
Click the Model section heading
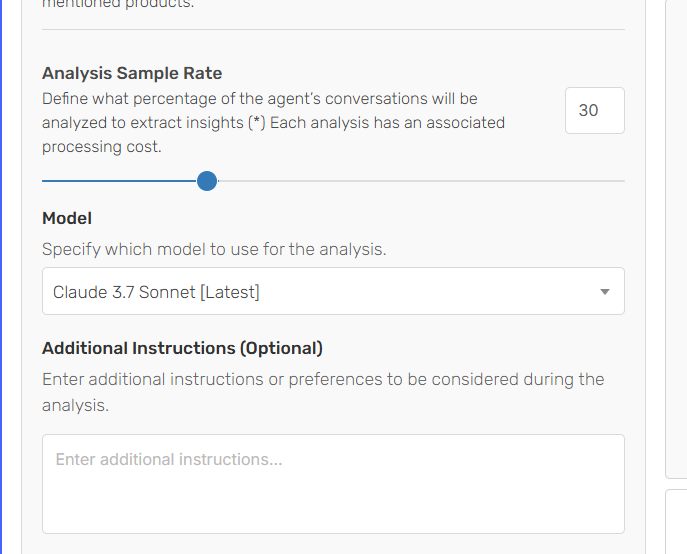67,218
